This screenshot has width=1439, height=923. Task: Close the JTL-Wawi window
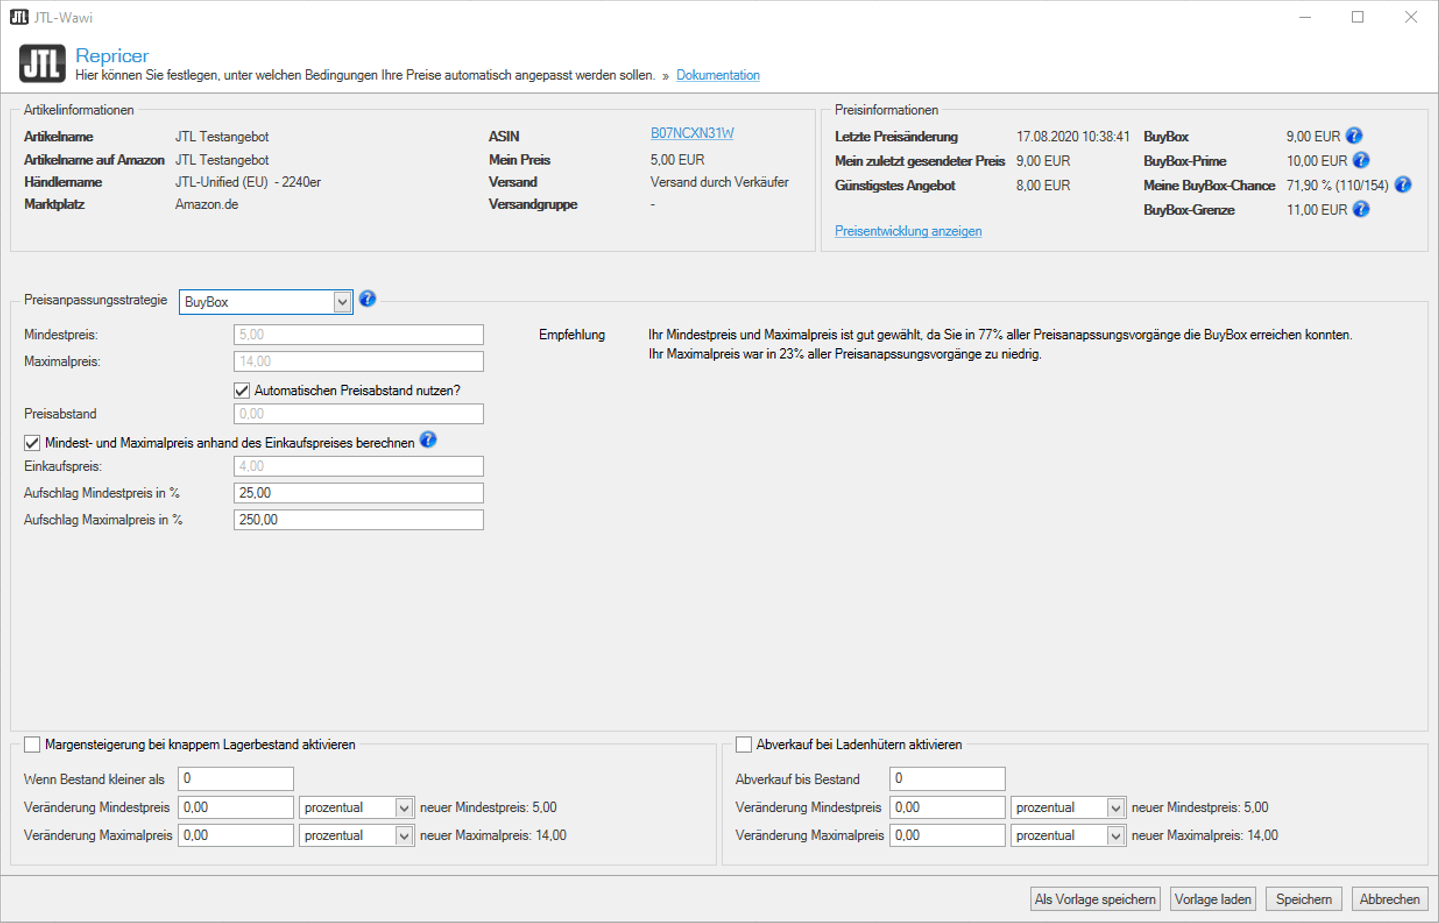point(1411,17)
